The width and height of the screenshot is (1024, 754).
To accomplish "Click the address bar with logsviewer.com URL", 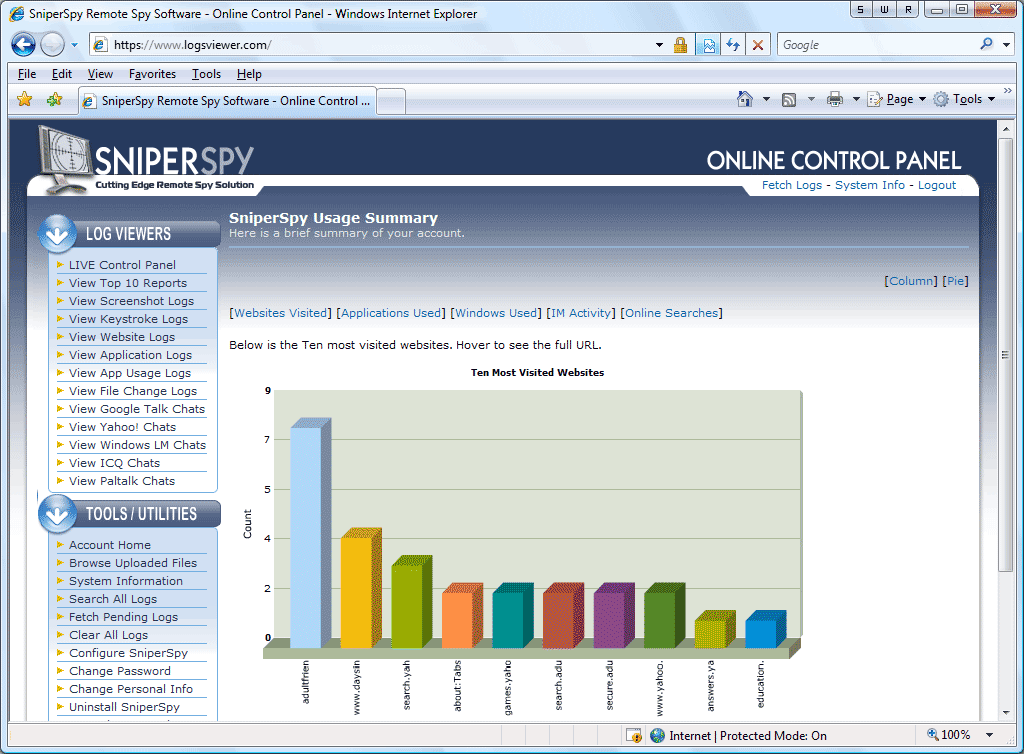I will point(376,45).
